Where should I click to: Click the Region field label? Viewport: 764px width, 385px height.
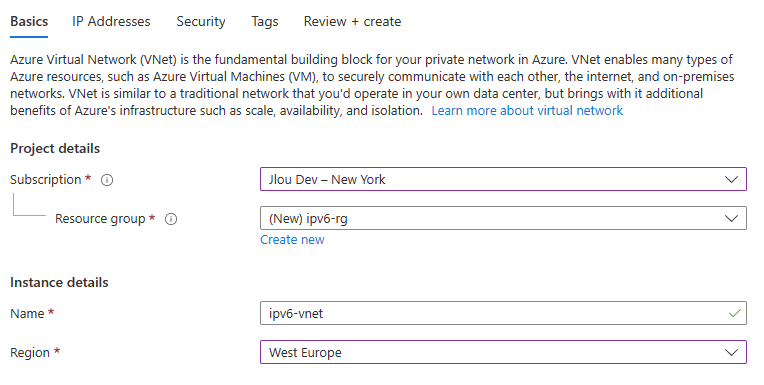click(30, 352)
